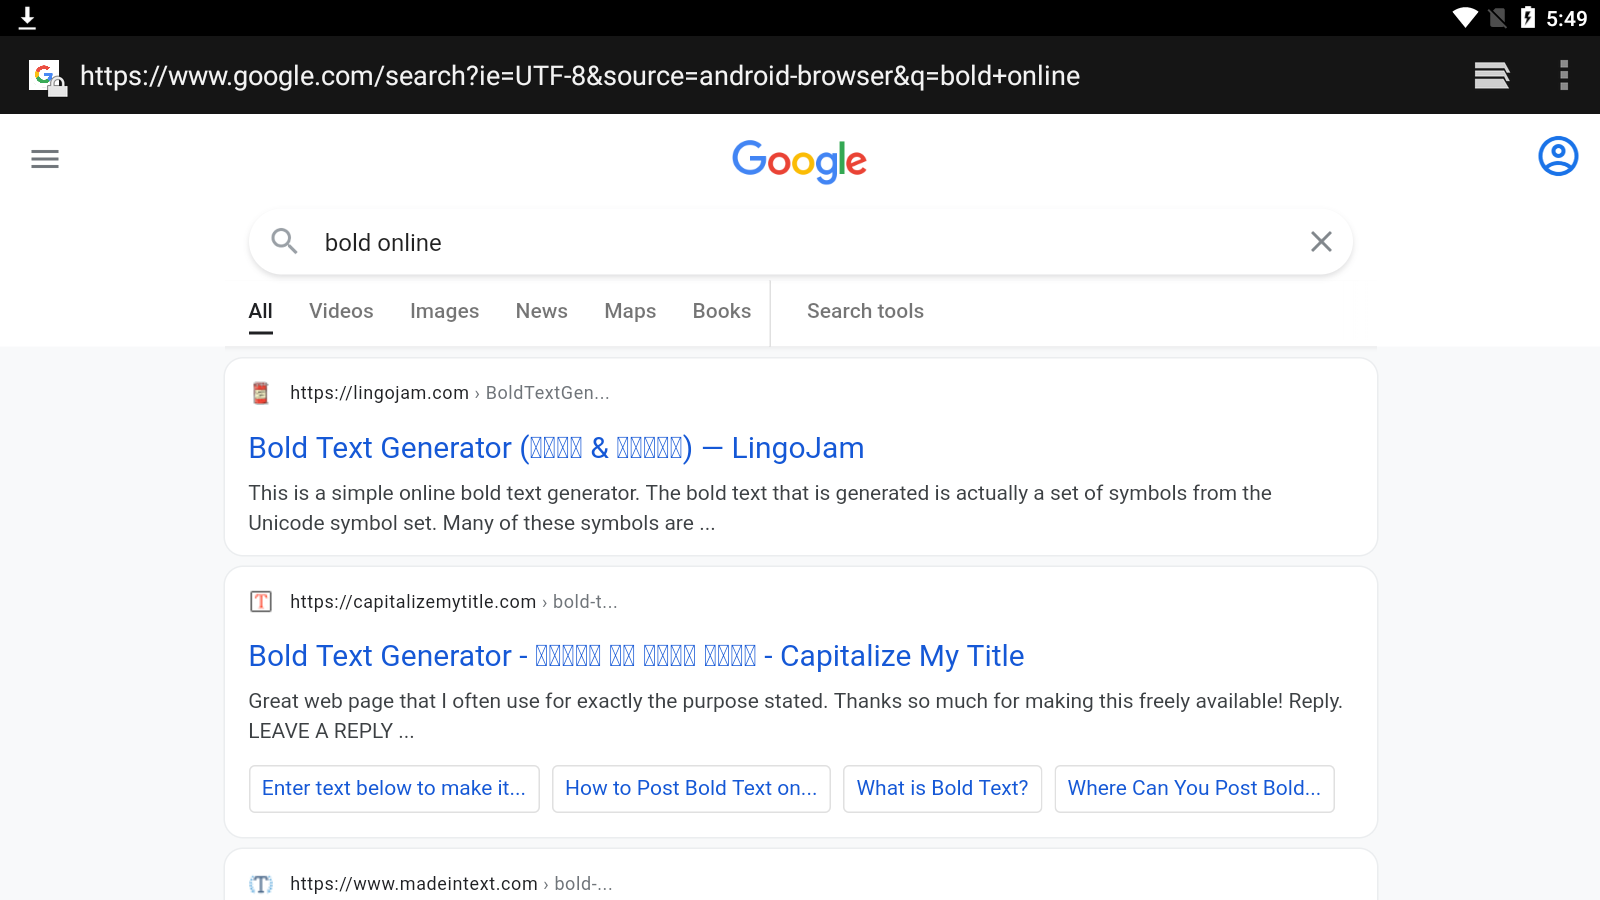Switch to the Maps tab

click(x=630, y=311)
